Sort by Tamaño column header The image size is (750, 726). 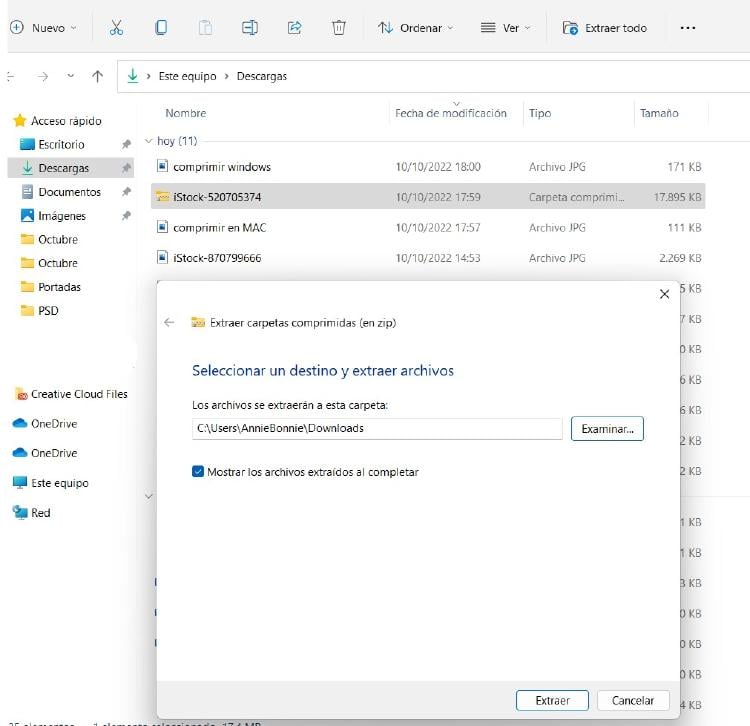click(x=659, y=113)
